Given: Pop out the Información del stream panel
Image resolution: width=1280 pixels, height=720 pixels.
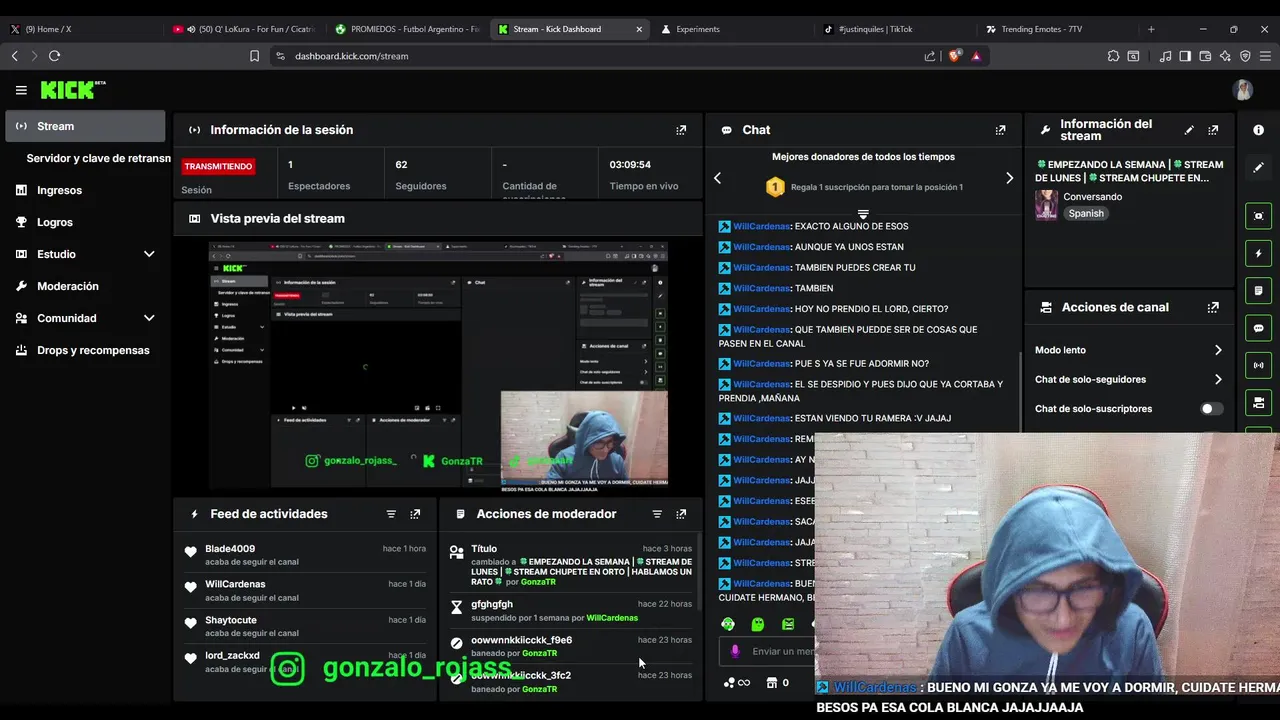Looking at the screenshot, I should coord(1213,130).
